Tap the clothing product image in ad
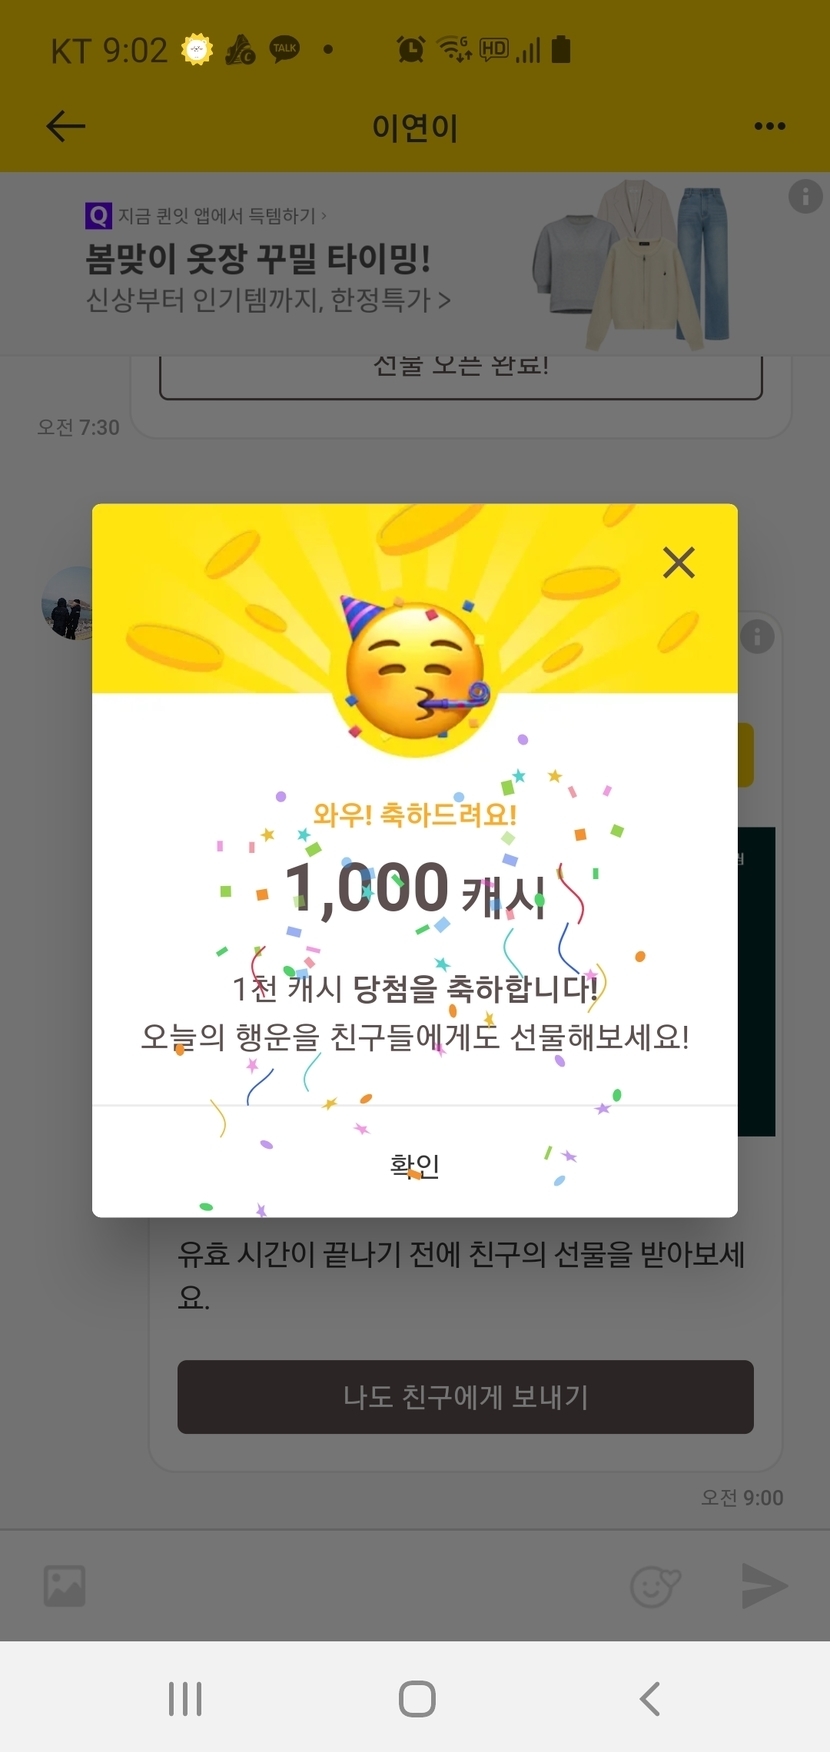This screenshot has width=830, height=1752. point(632,264)
